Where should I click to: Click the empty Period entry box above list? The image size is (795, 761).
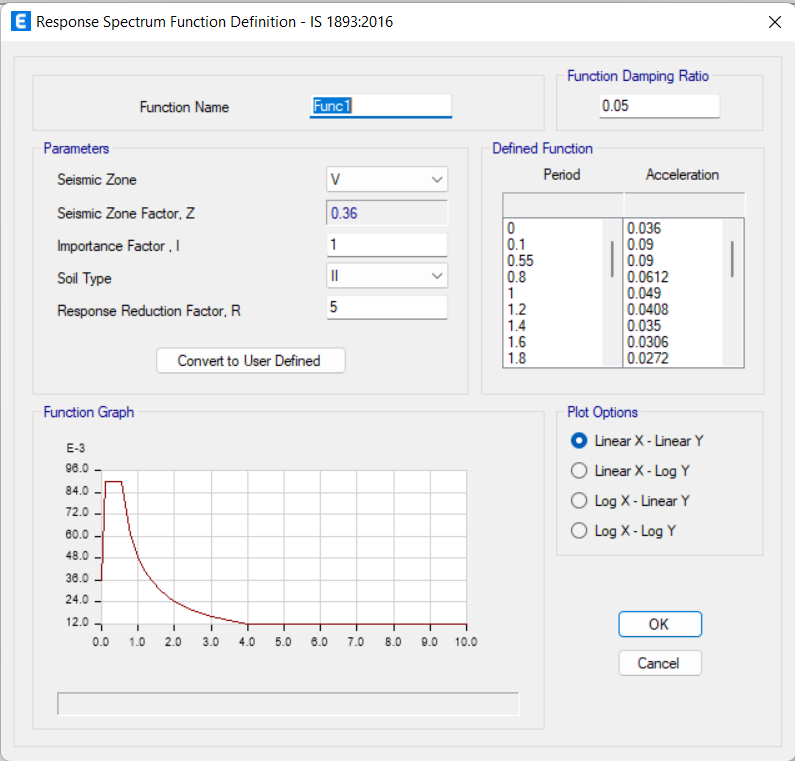563,205
